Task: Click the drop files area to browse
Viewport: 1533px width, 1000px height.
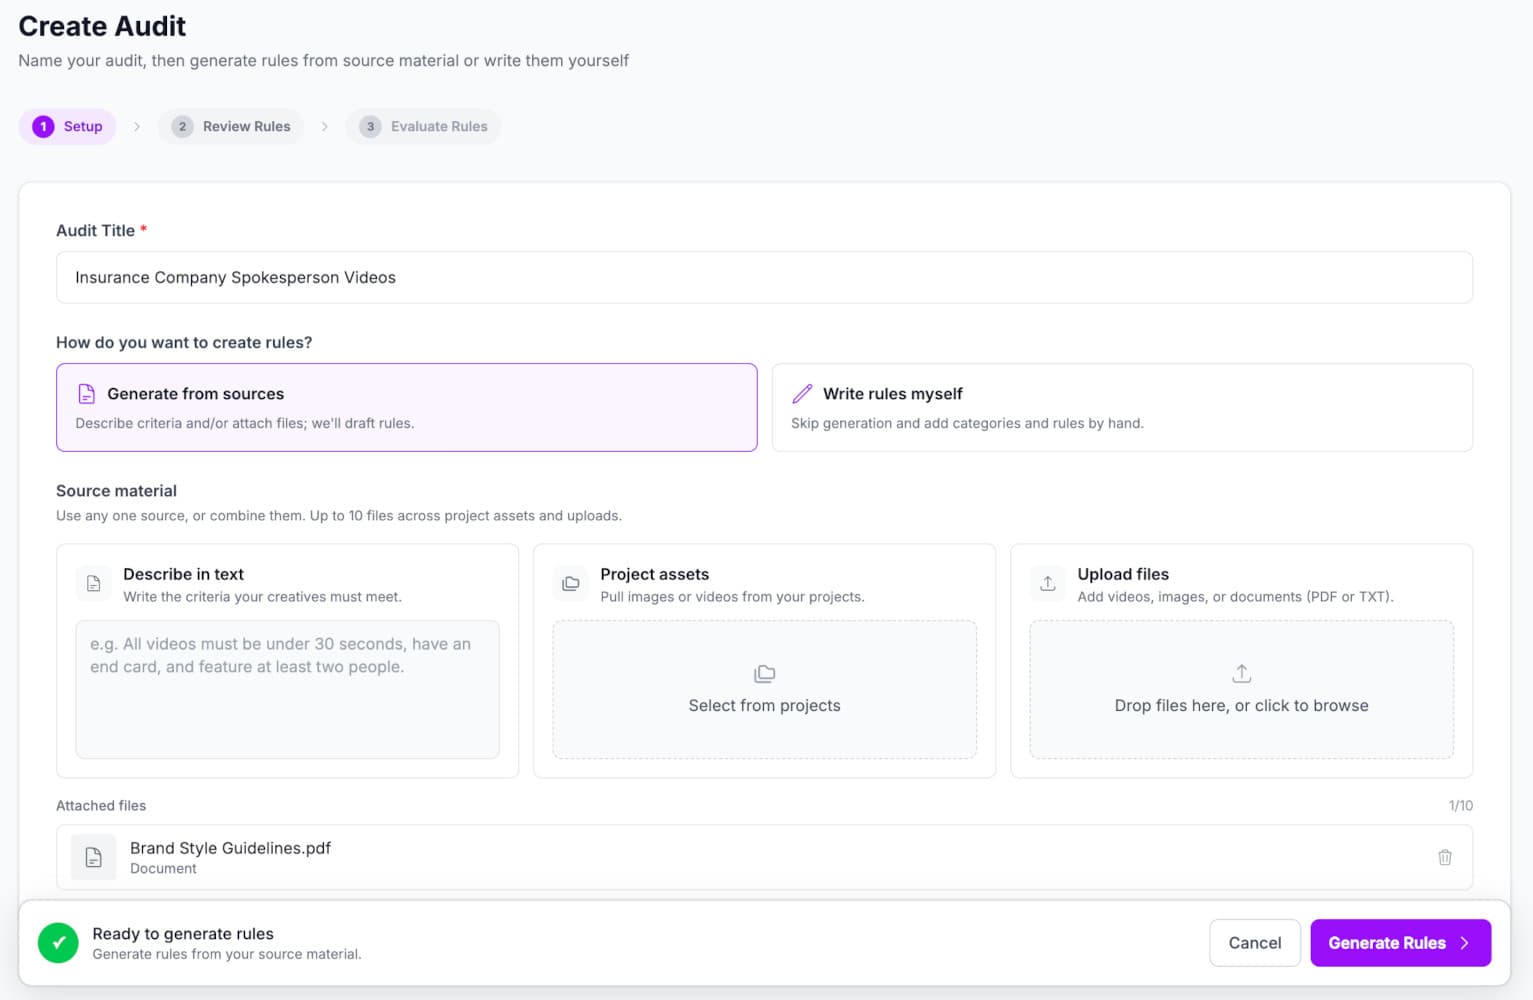Action: tap(1242, 689)
